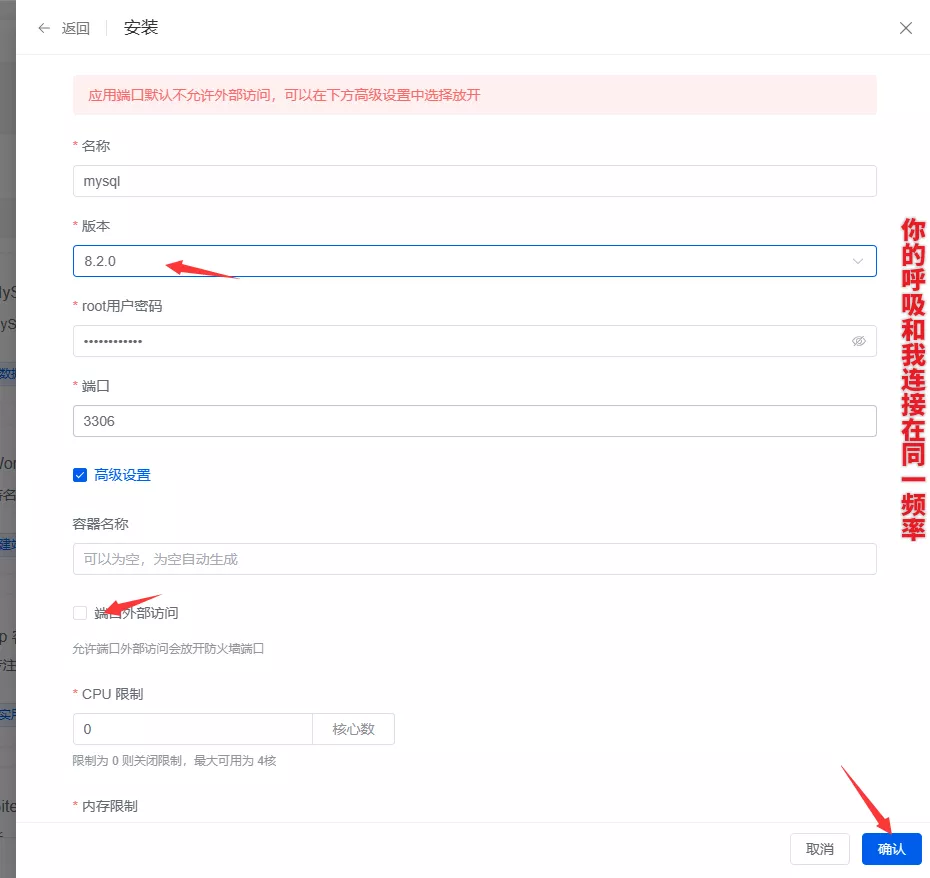Click the back arrow icon
The height and width of the screenshot is (878, 930).
44,28
